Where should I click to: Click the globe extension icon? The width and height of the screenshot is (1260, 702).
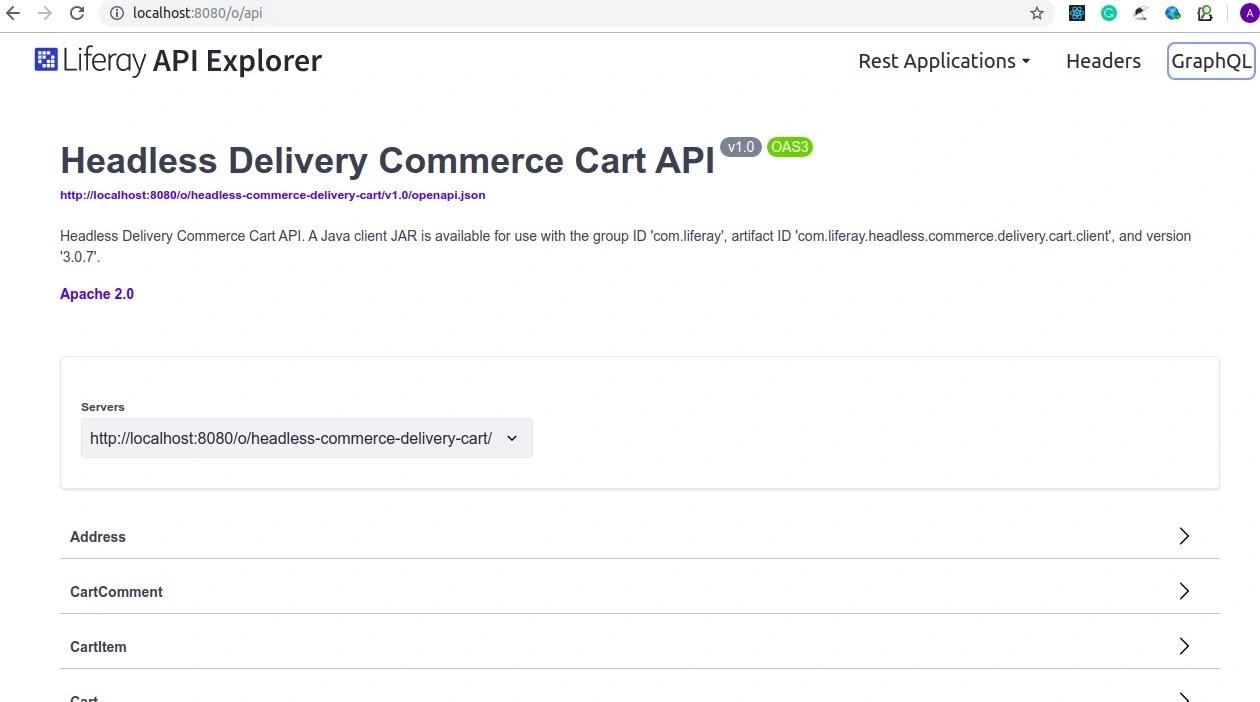tap(1173, 13)
